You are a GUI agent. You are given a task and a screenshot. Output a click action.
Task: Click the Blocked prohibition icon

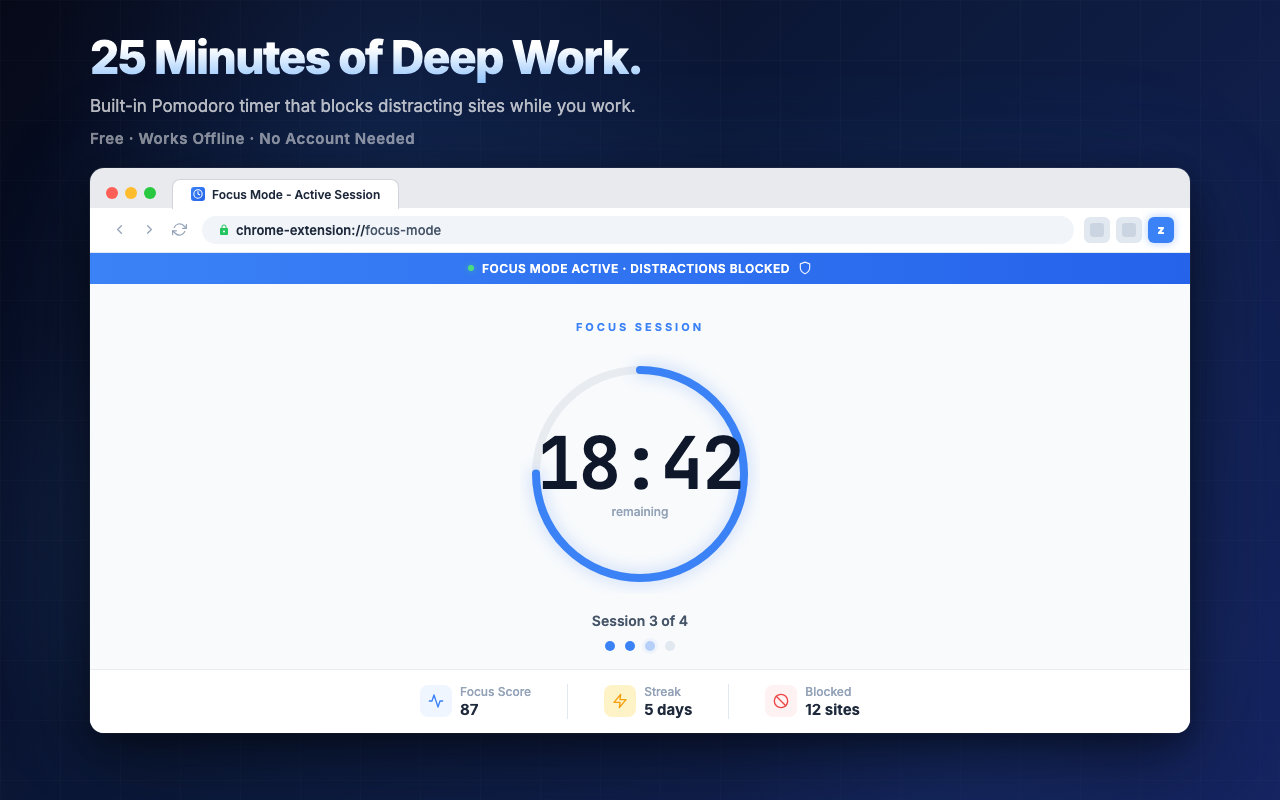781,701
